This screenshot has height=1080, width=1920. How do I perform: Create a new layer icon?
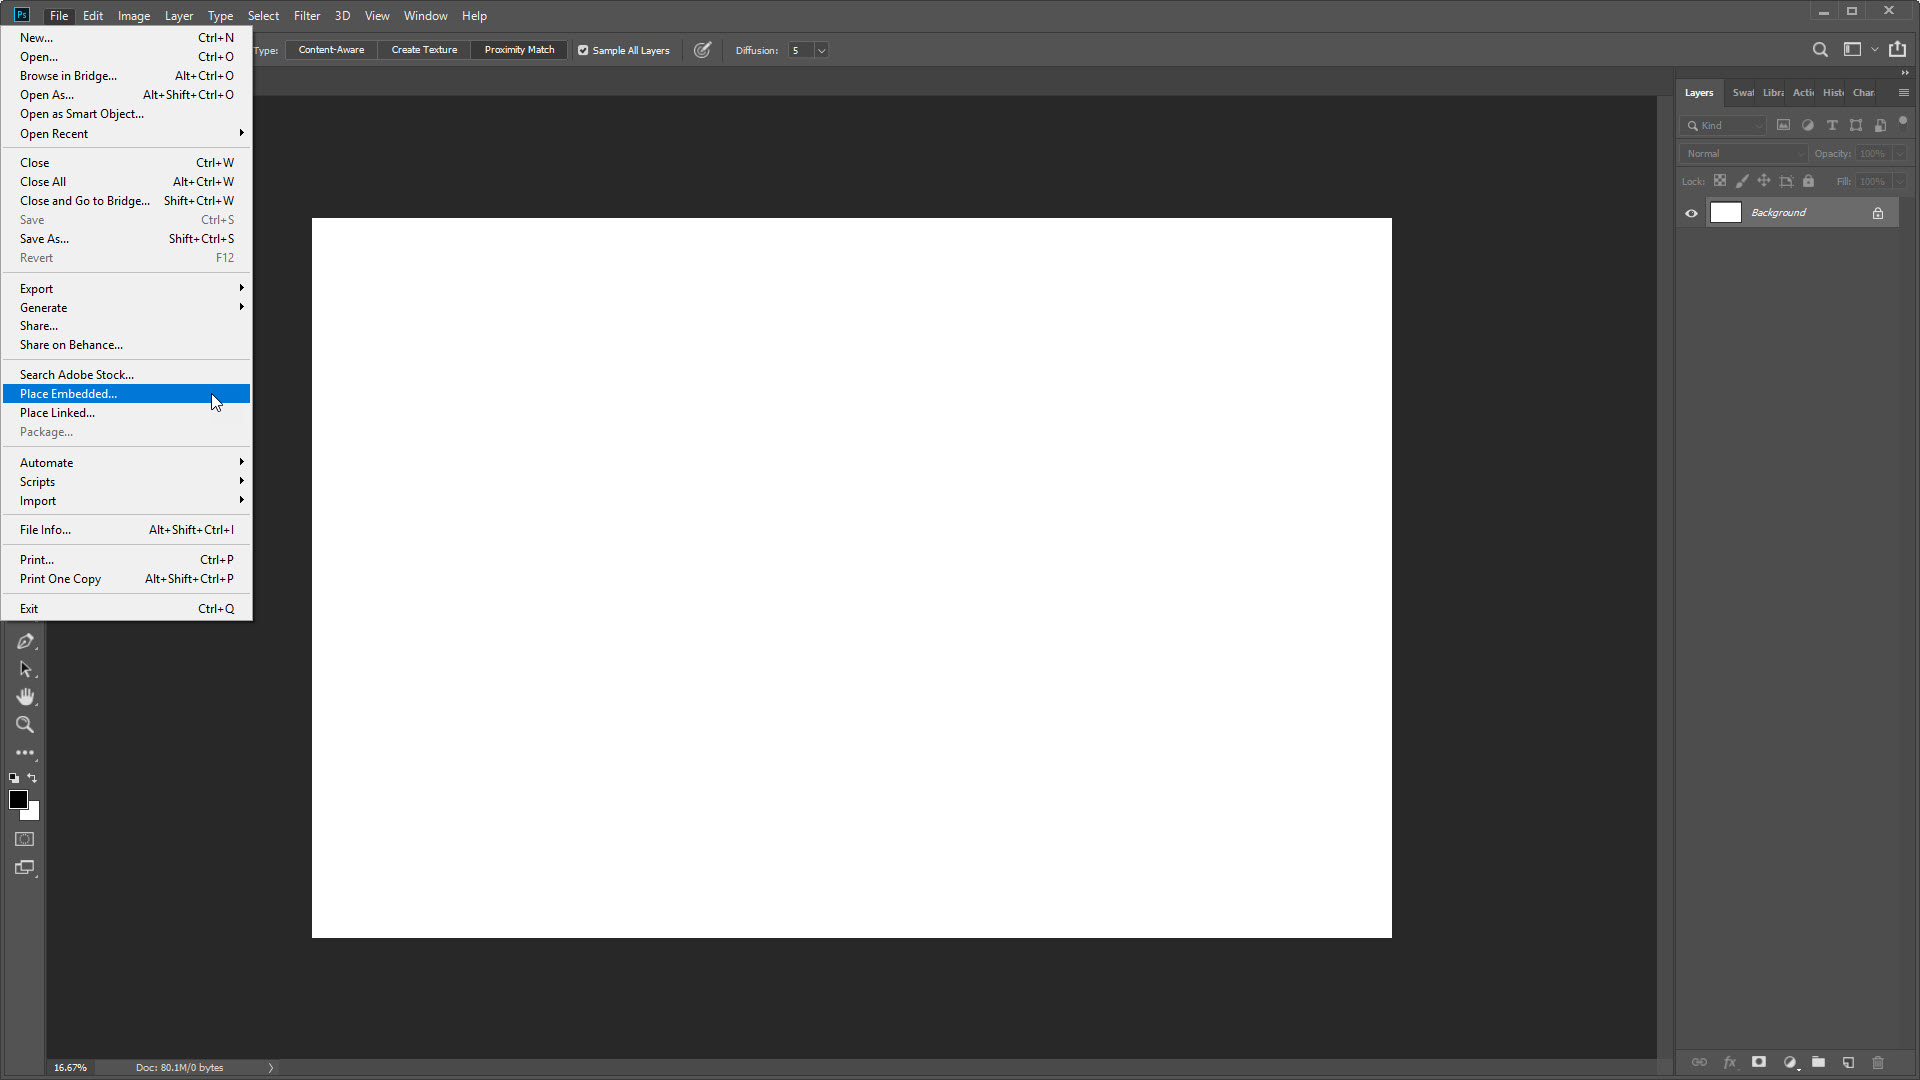(x=1848, y=1062)
